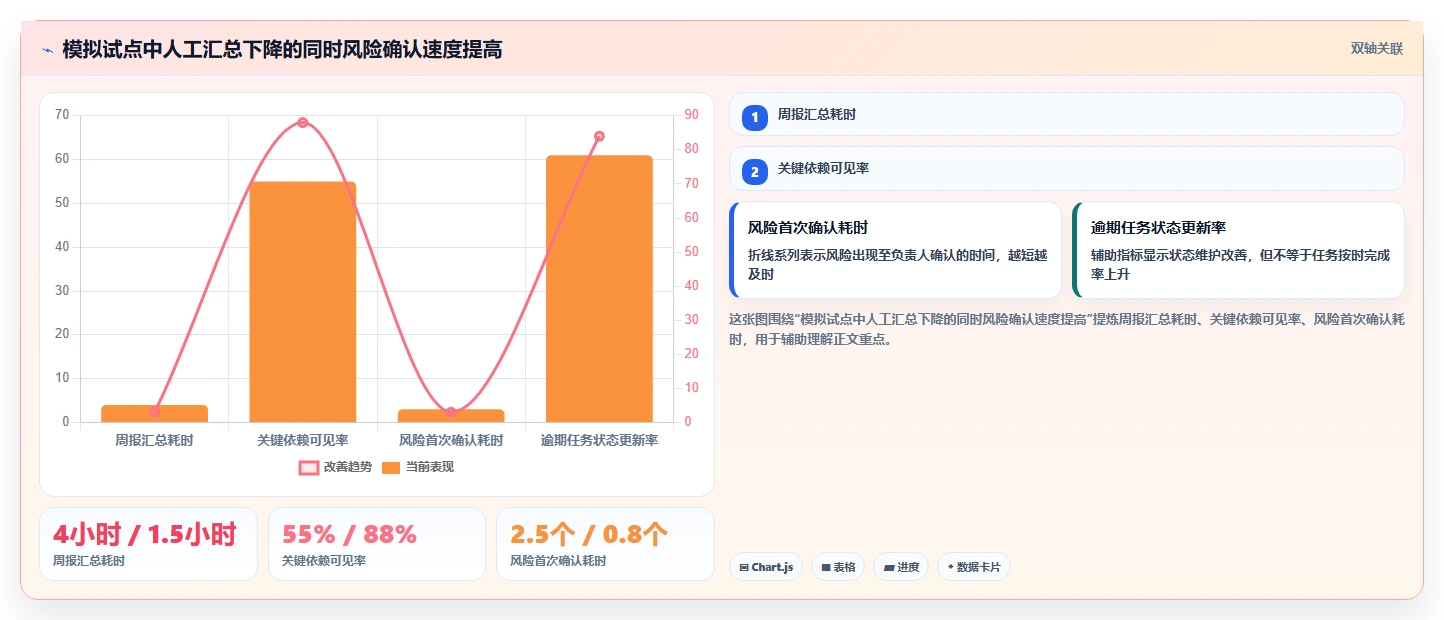
Task: Click the 双轴关联 label in the header
Action: pos(1377,48)
